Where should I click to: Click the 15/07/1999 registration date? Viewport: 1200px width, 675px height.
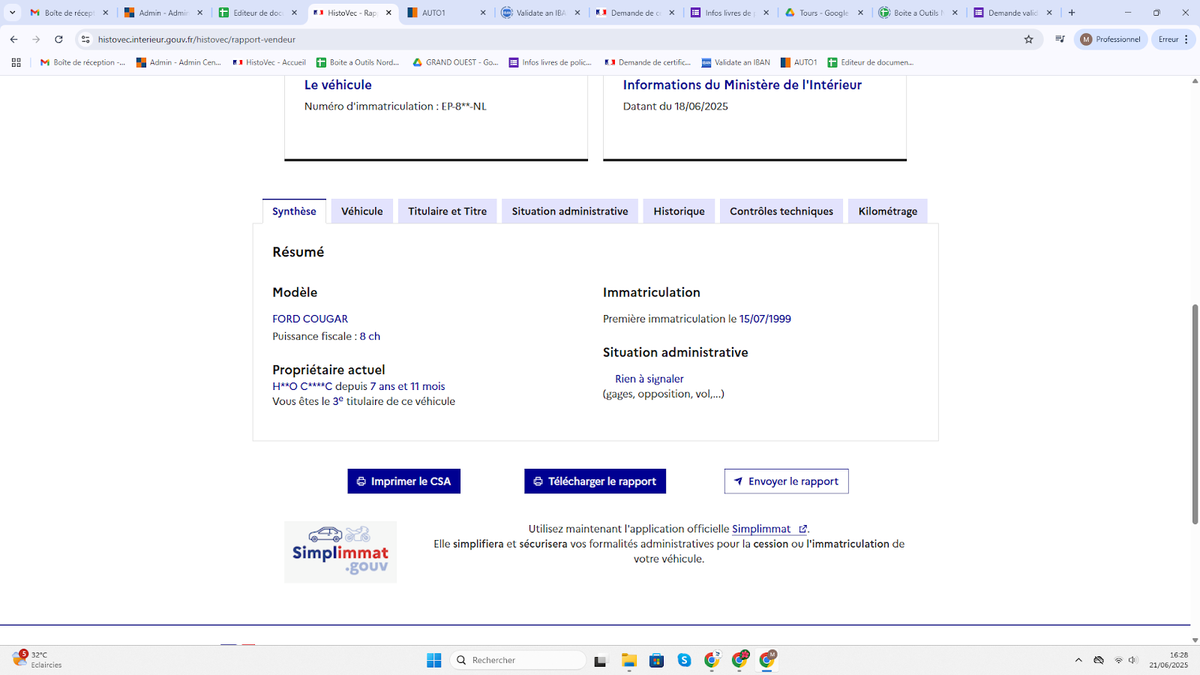point(765,319)
